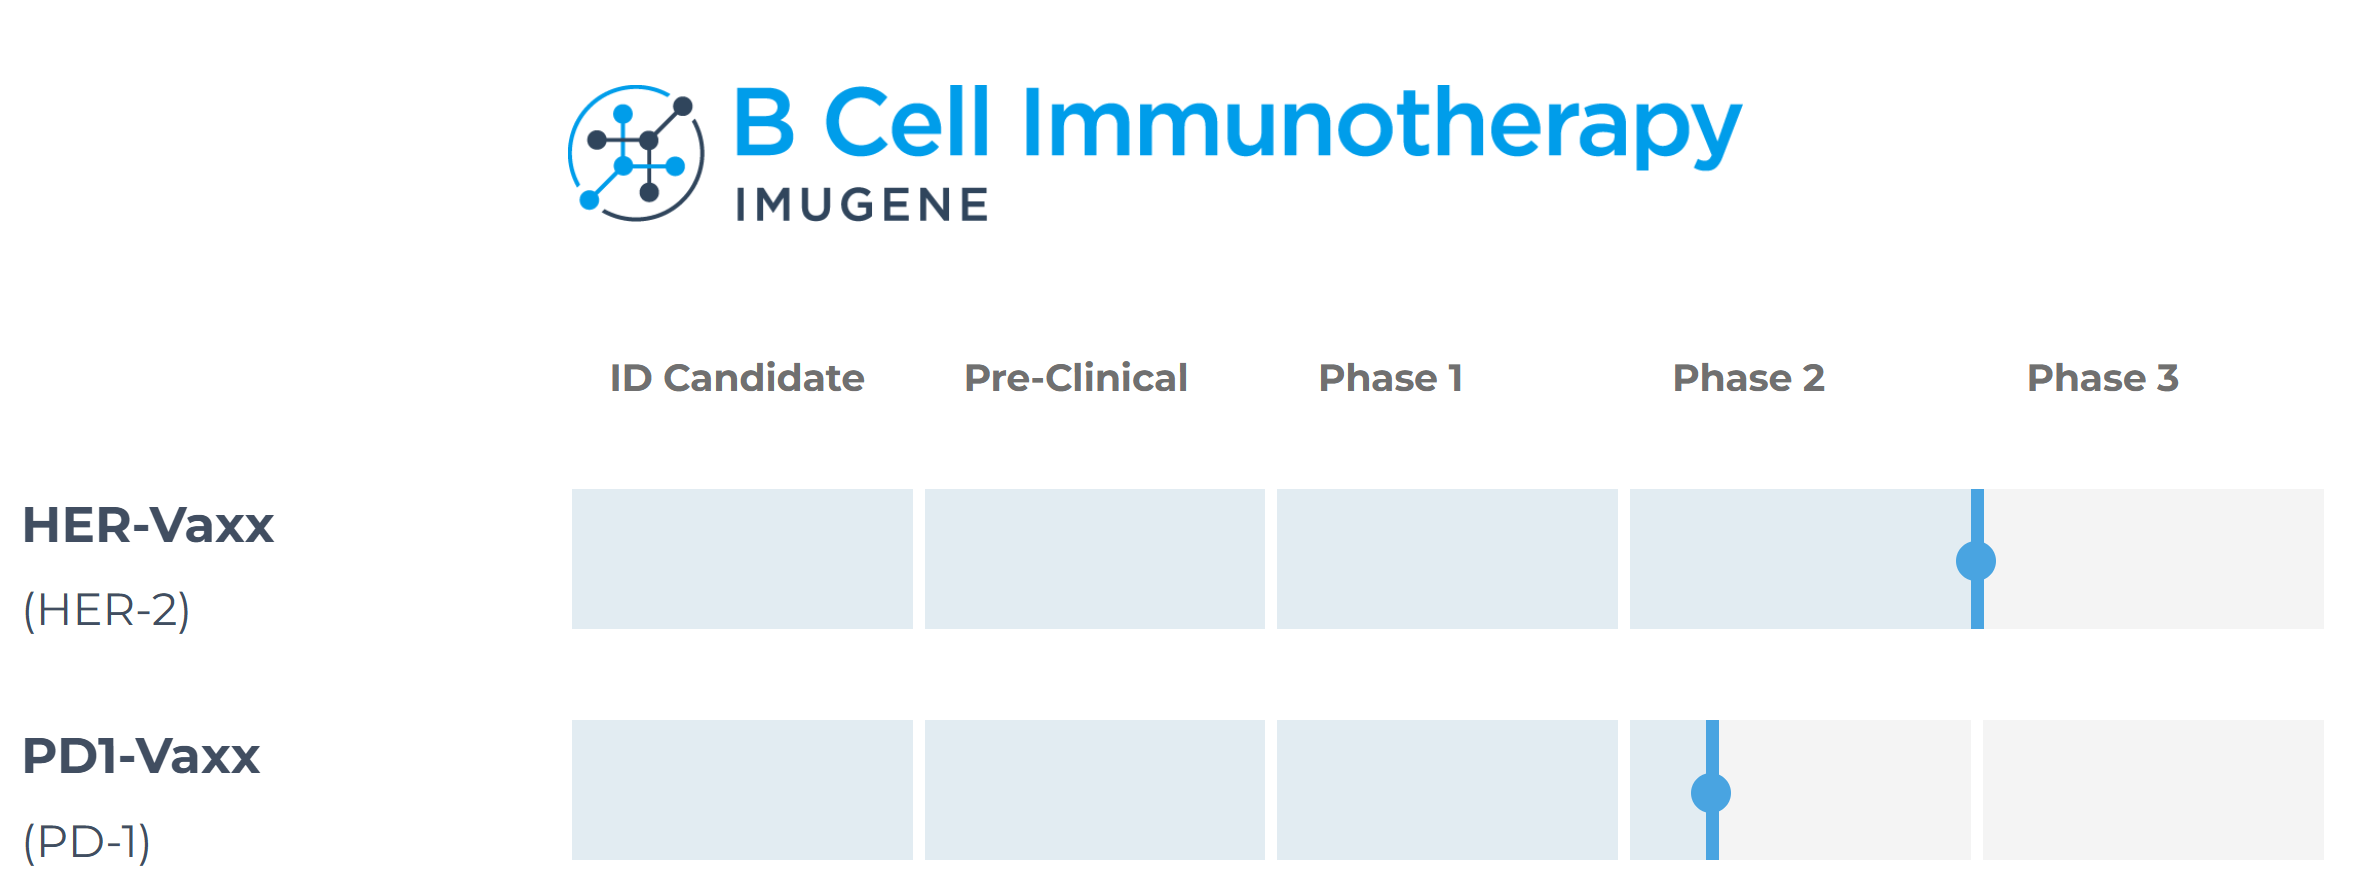Click the (HER-2) target label

(x=106, y=610)
